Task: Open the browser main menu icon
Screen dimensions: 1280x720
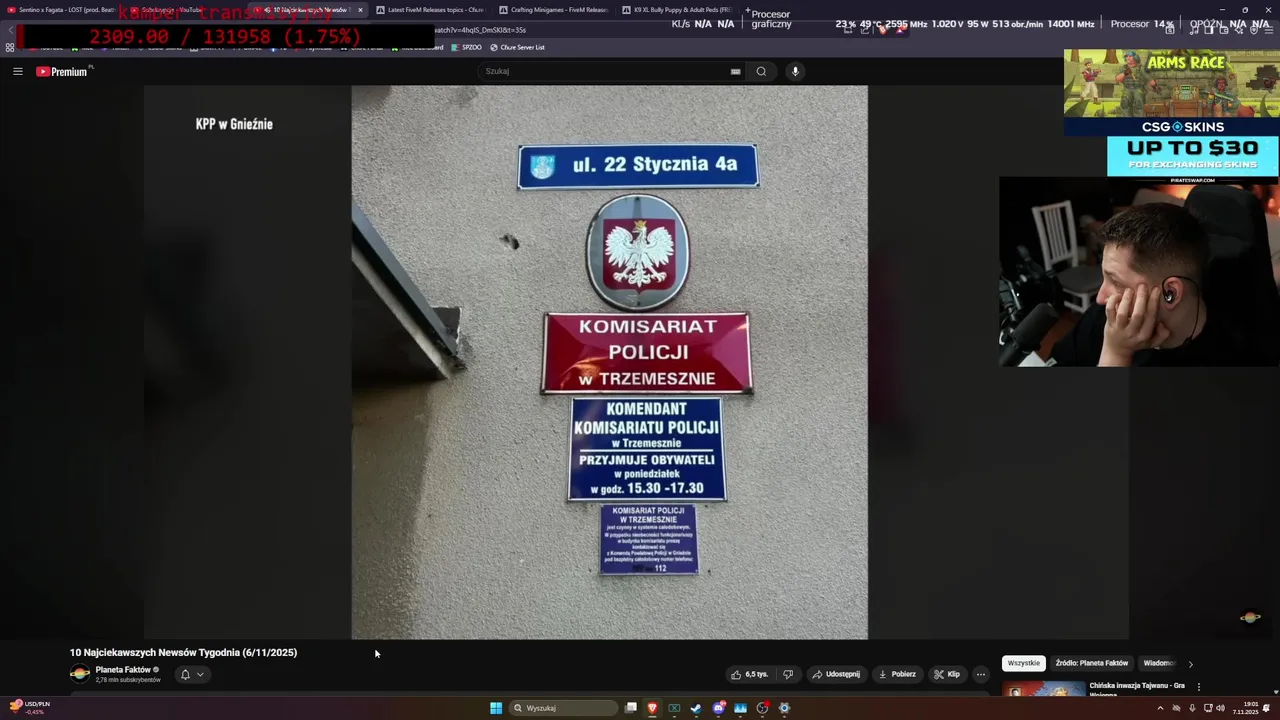Action: point(1268,30)
